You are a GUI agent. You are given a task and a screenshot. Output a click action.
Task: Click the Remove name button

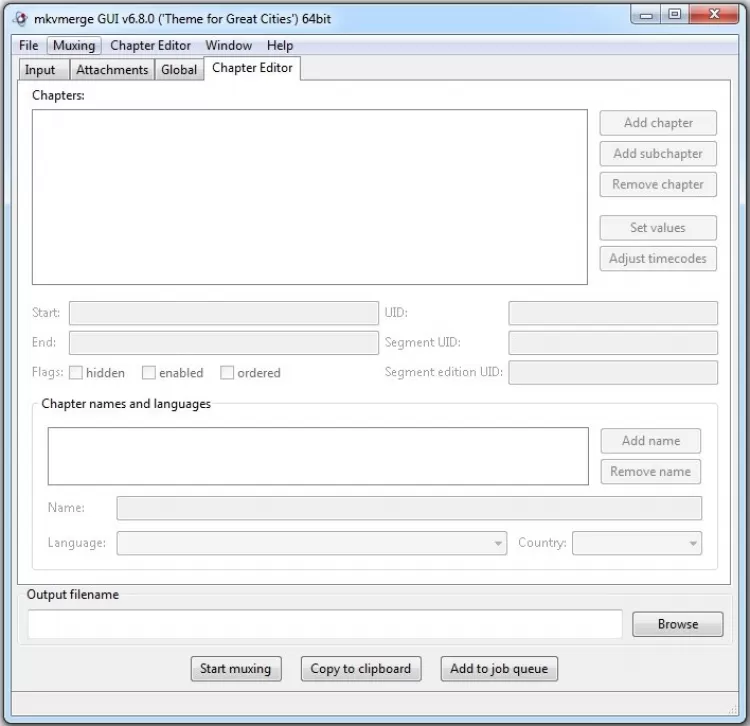(x=651, y=472)
